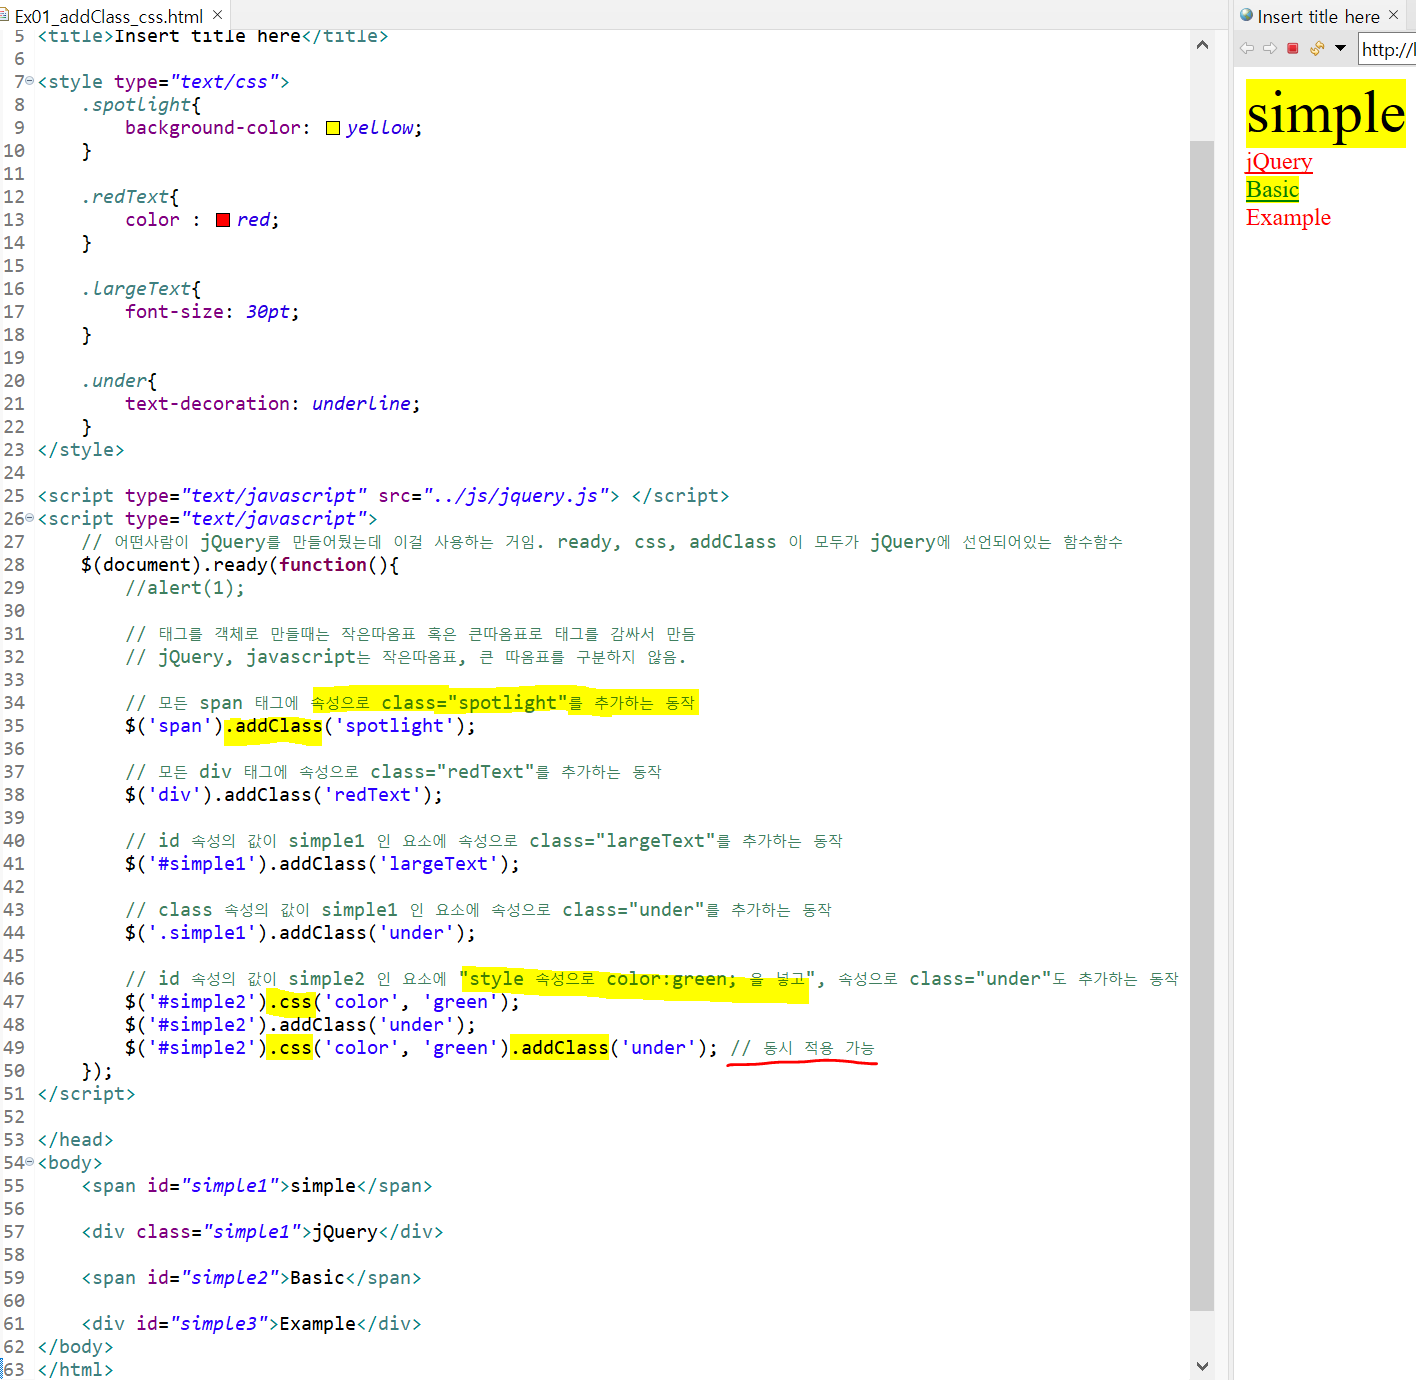1416x1380 pixels.
Task: Collapse the body block on line 54
Action: tap(29, 1162)
